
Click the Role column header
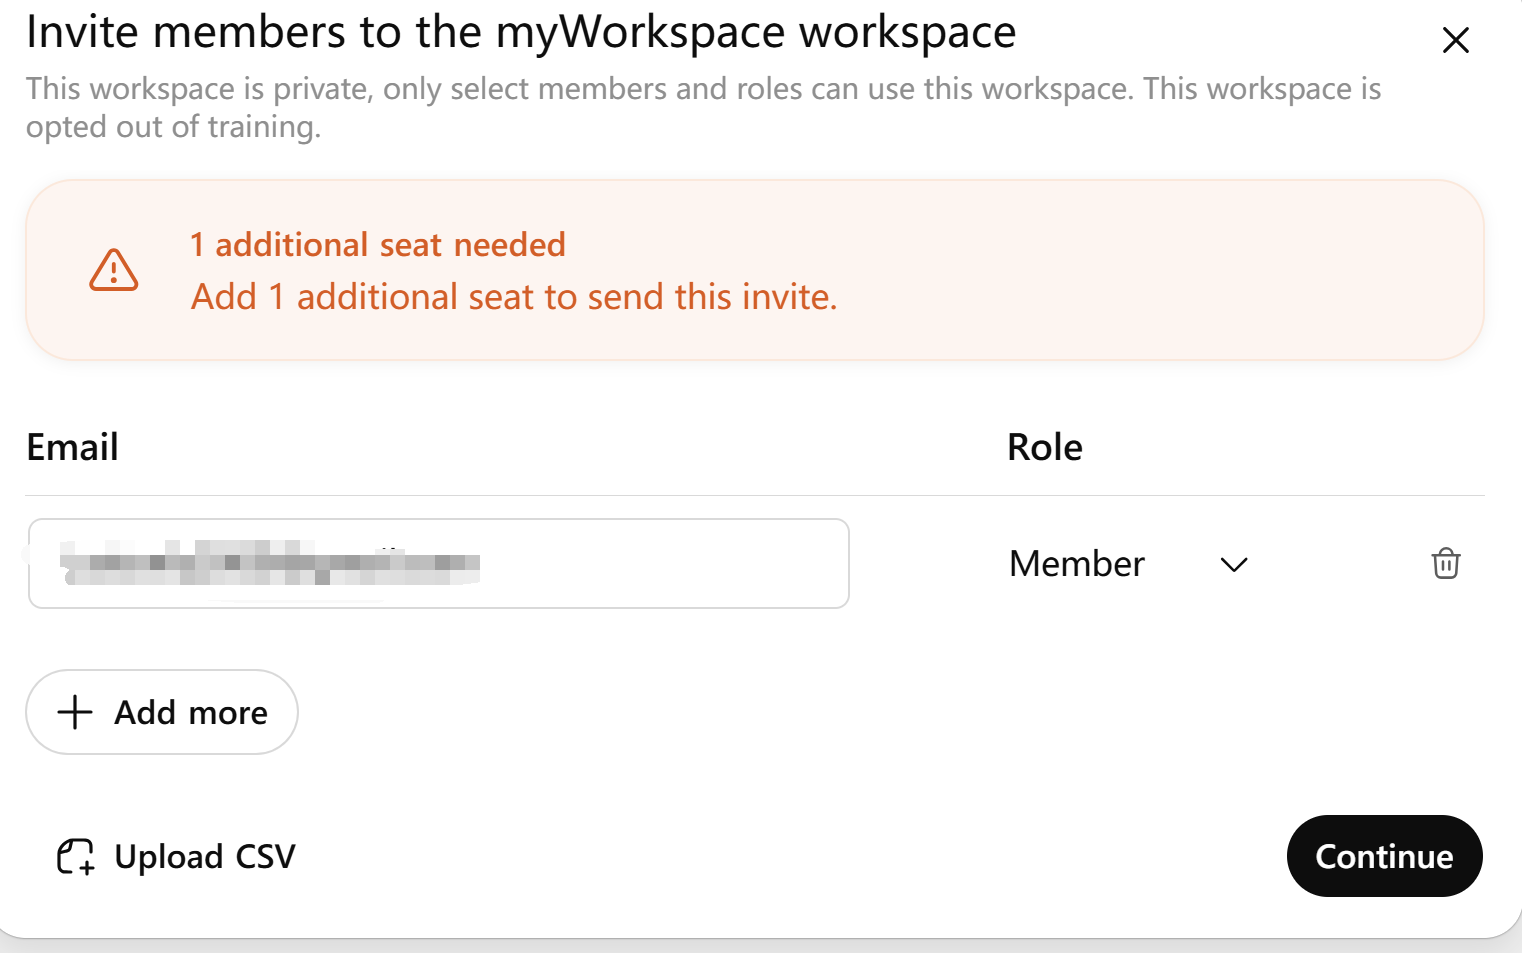[1045, 447]
